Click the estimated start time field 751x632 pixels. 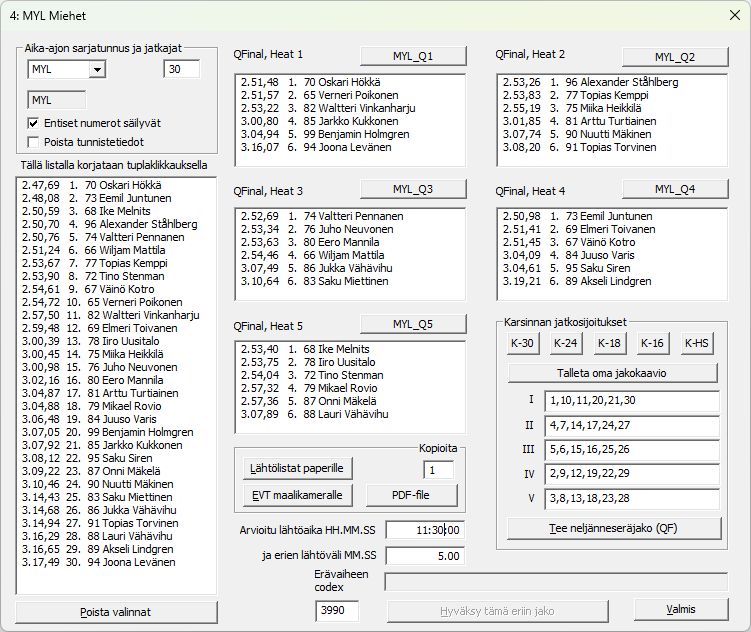tap(424, 530)
